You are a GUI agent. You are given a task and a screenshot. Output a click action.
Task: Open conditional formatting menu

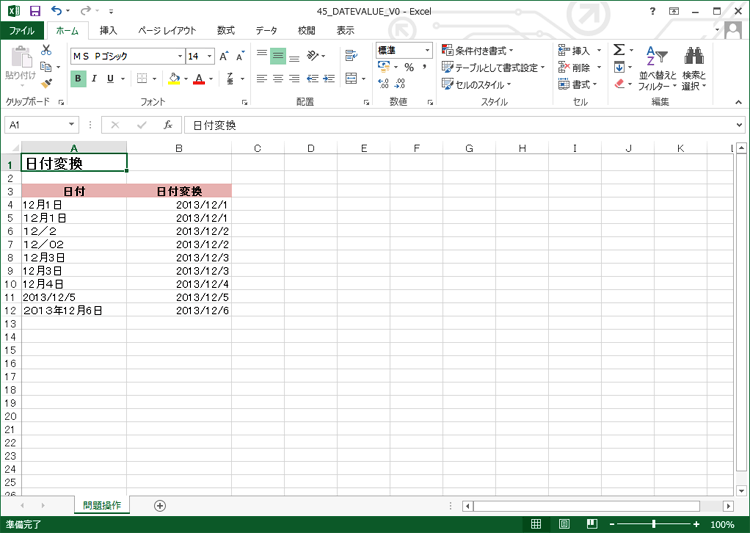[x=477, y=50]
